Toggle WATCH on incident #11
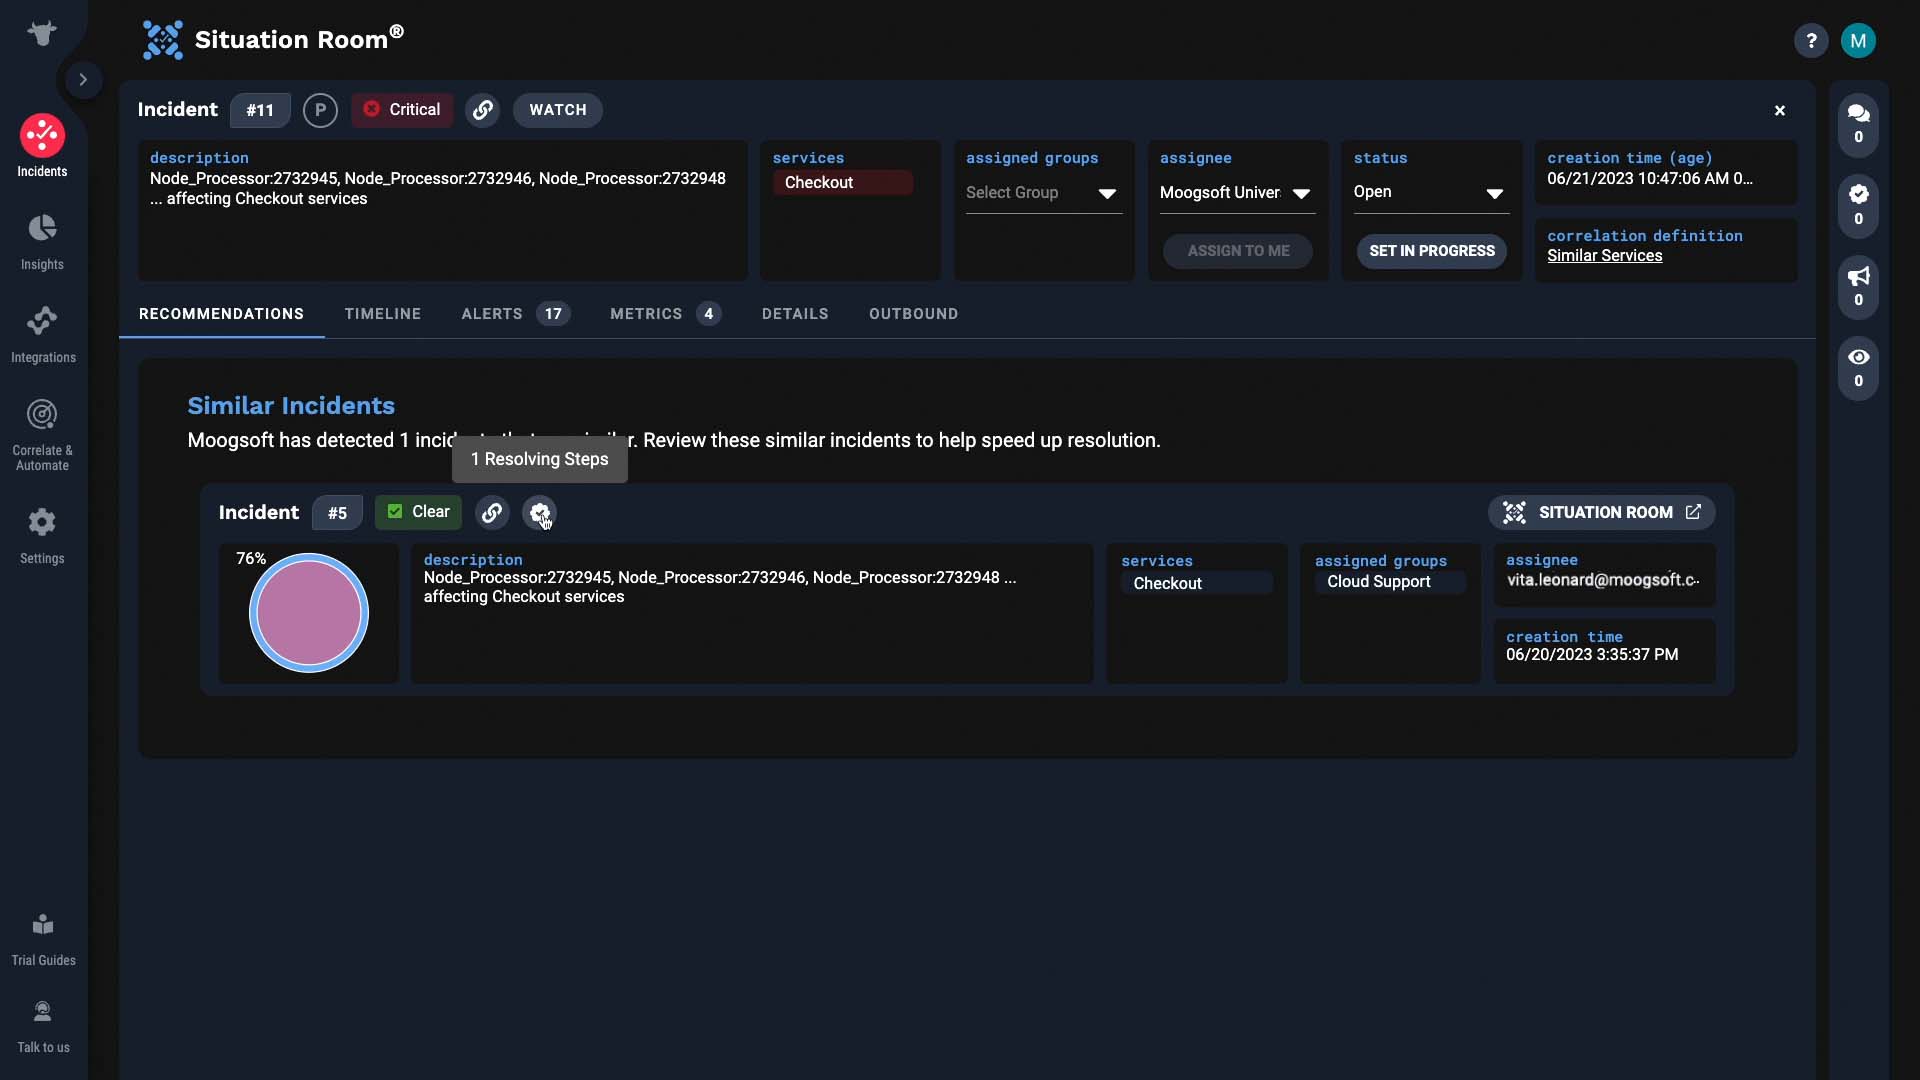The image size is (1920, 1080). coord(558,110)
